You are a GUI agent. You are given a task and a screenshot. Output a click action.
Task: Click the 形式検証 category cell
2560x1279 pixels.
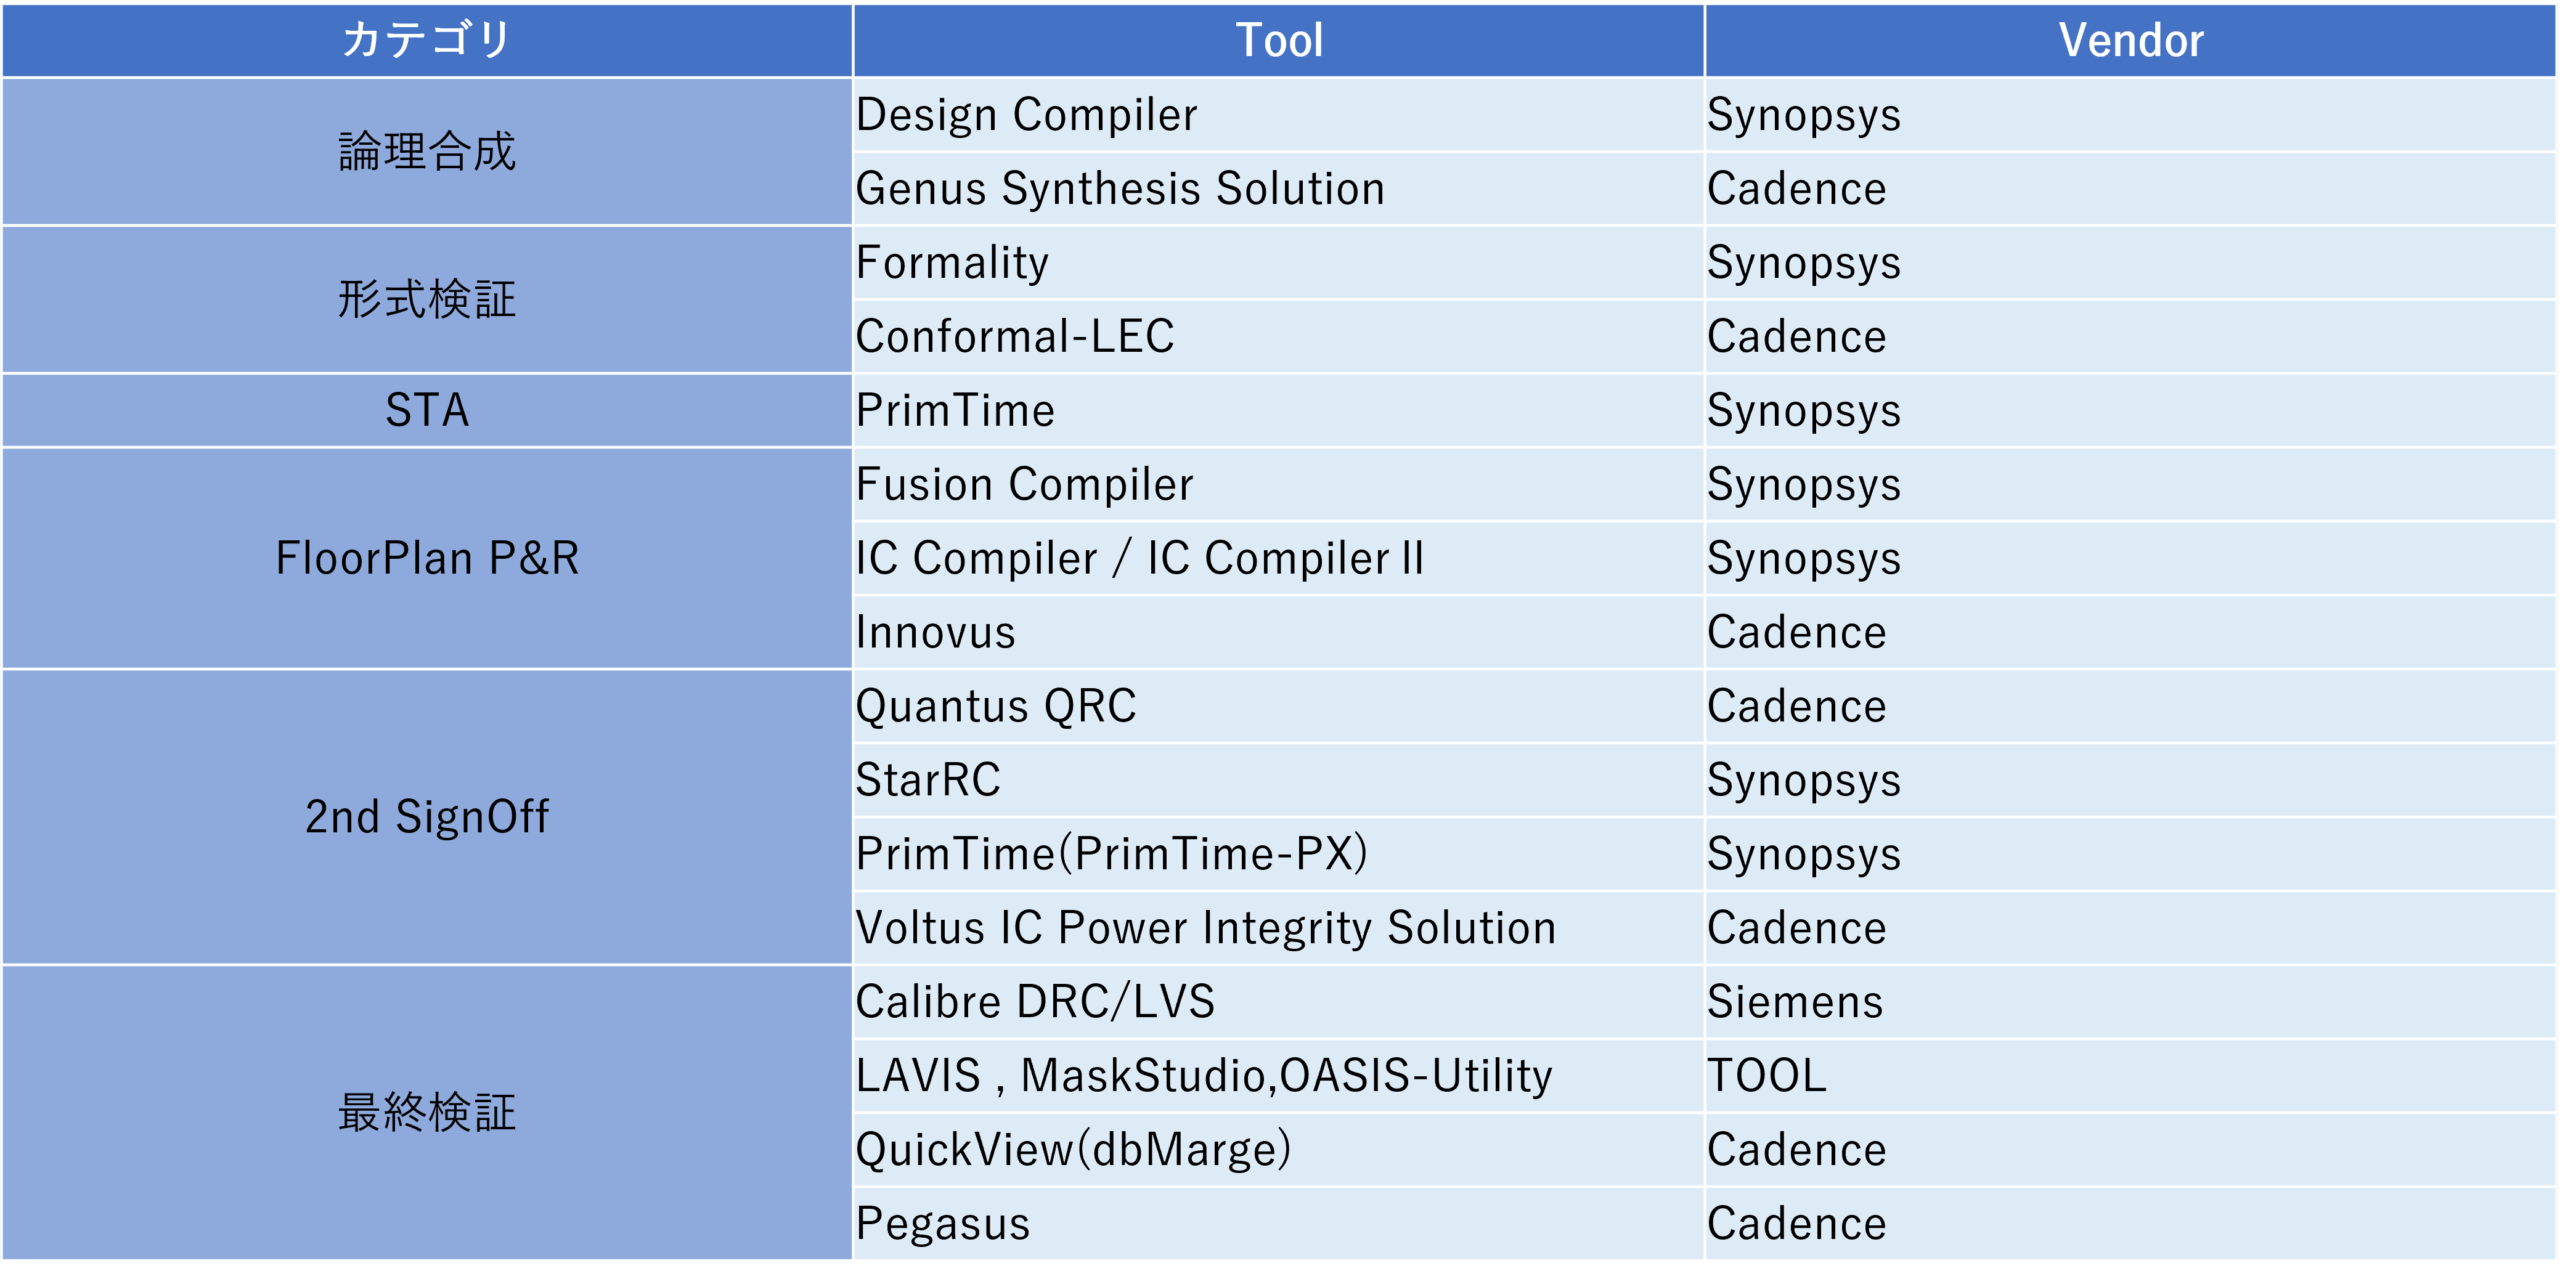tap(427, 300)
